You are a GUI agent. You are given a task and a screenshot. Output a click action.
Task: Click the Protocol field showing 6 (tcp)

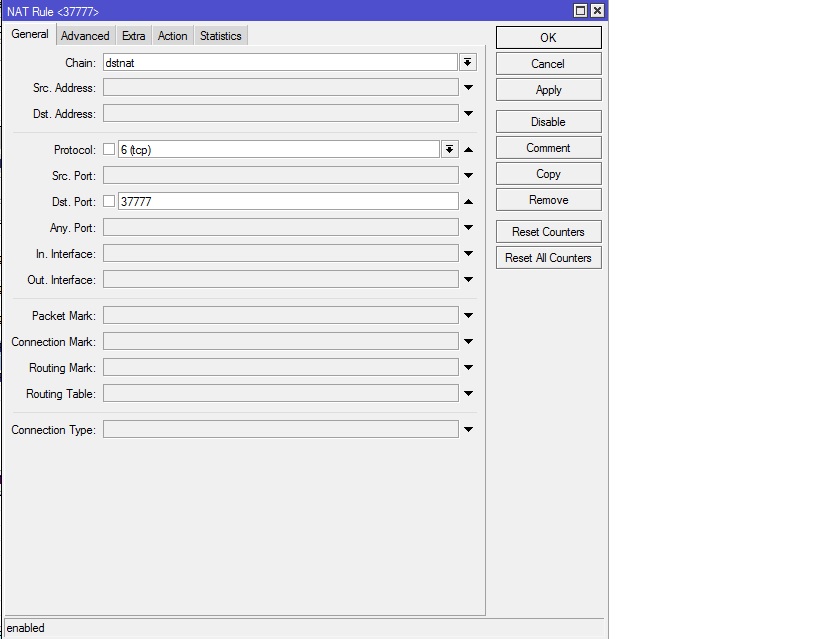point(279,149)
